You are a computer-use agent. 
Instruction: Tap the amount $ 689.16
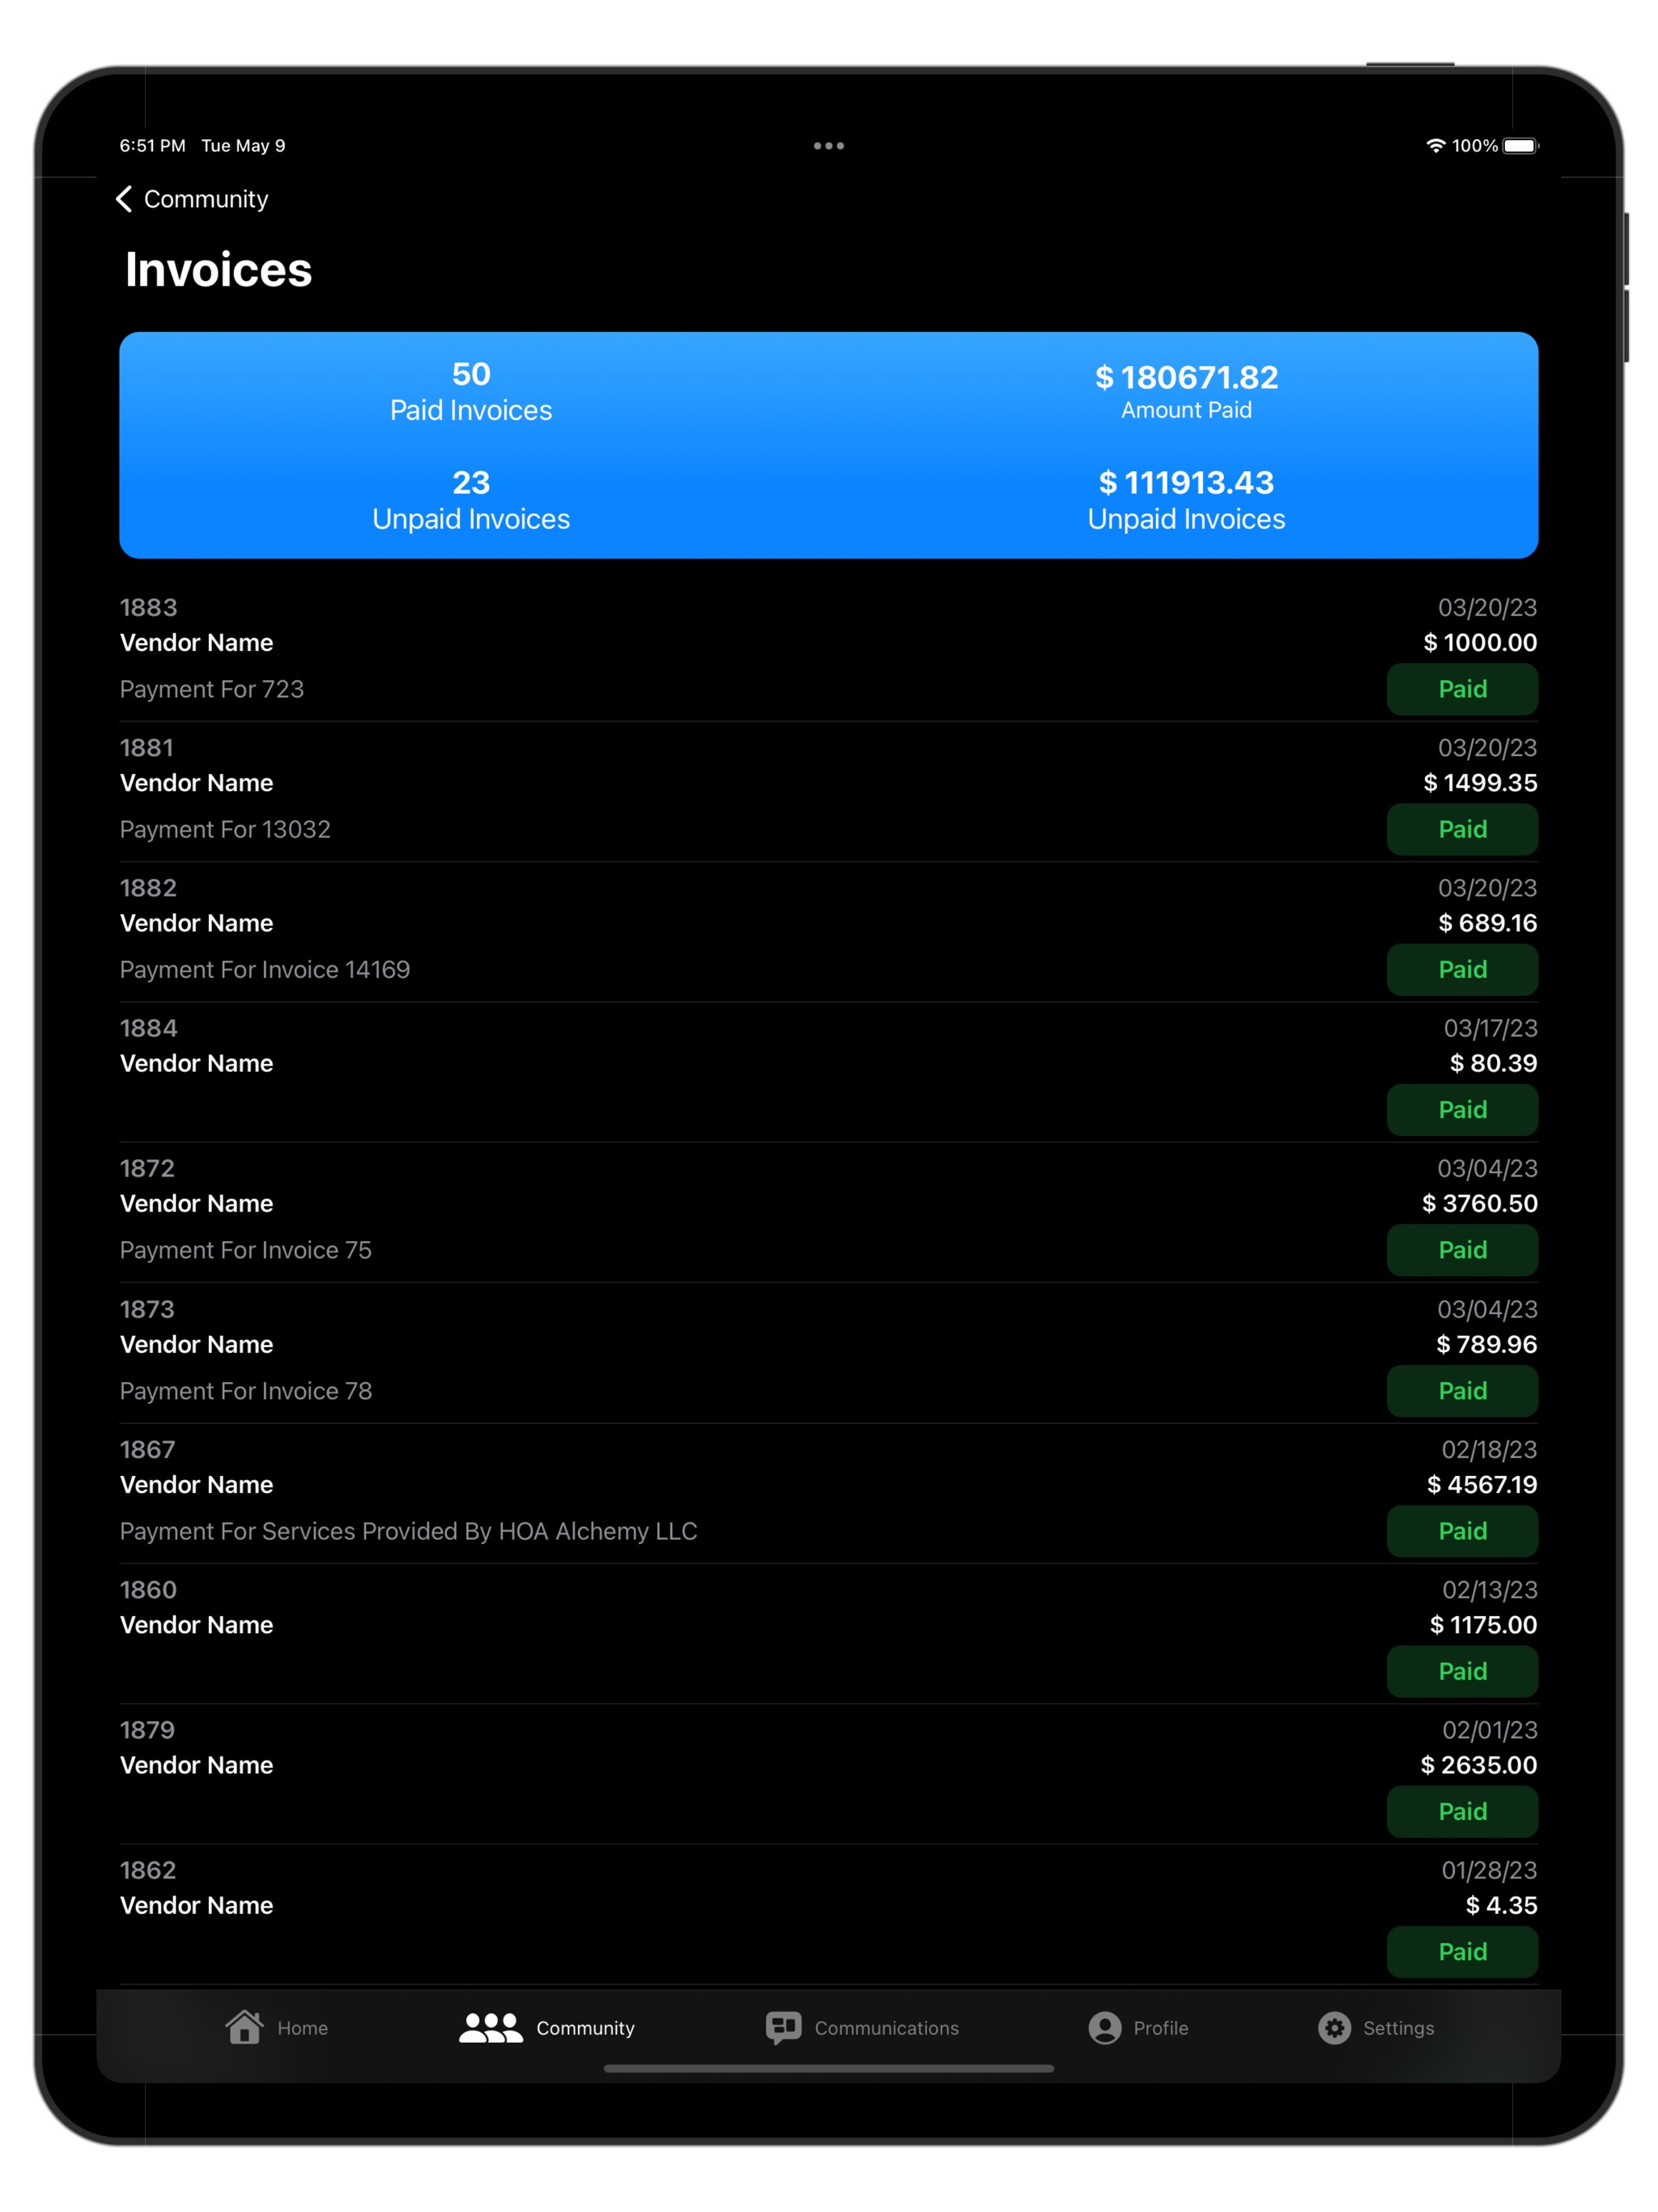point(1488,923)
